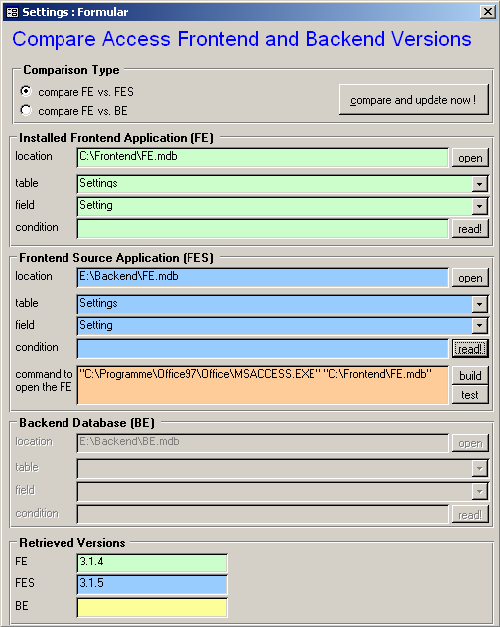Expand the FE table dropdown
Viewport: 500px width, 627px height.
click(479, 184)
